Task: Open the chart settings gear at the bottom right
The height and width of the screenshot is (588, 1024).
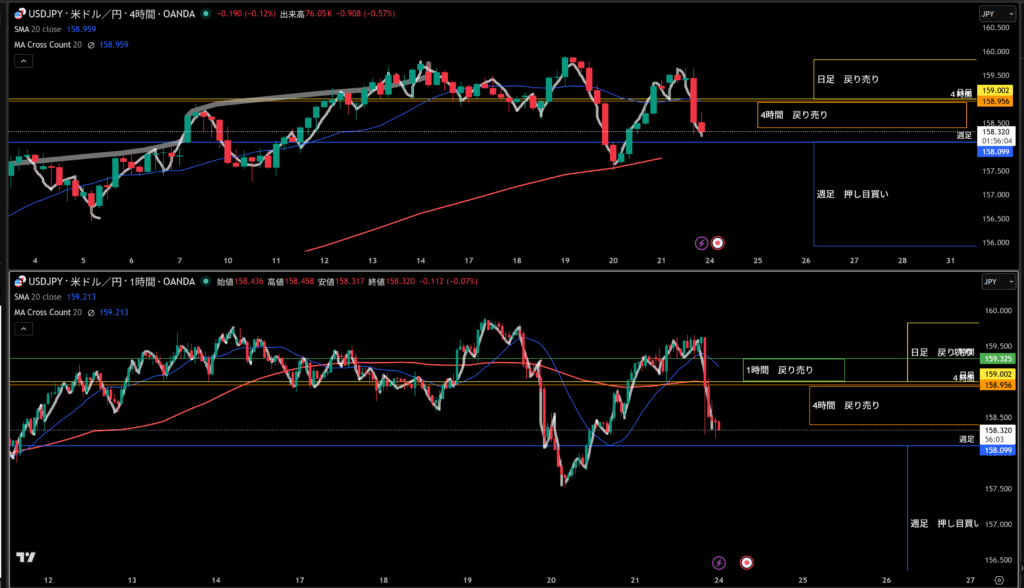Action: point(999,579)
